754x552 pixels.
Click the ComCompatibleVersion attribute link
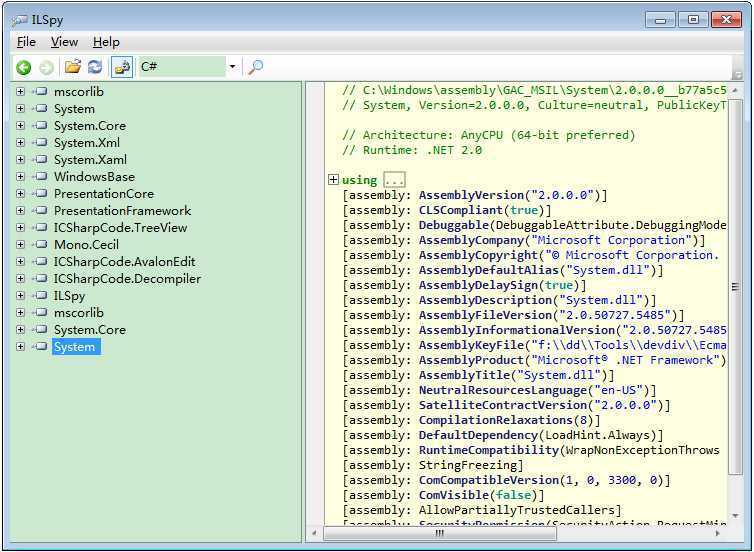point(489,480)
